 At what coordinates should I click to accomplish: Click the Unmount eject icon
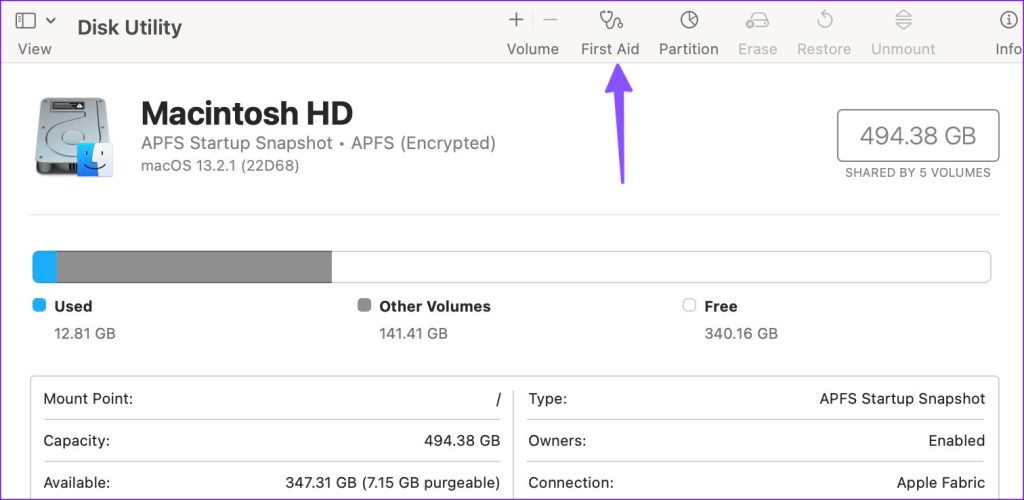tap(903, 20)
